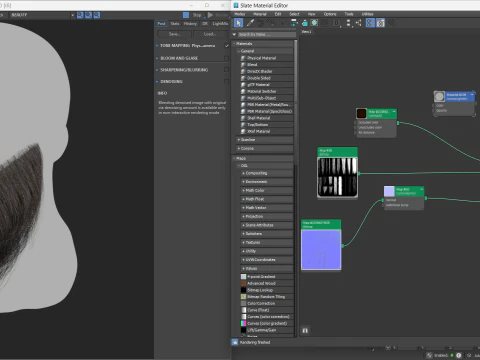Image resolution: width=480 pixels, height=360 pixels.
Task: Click the Load... button in Post panel
Action: (210, 34)
